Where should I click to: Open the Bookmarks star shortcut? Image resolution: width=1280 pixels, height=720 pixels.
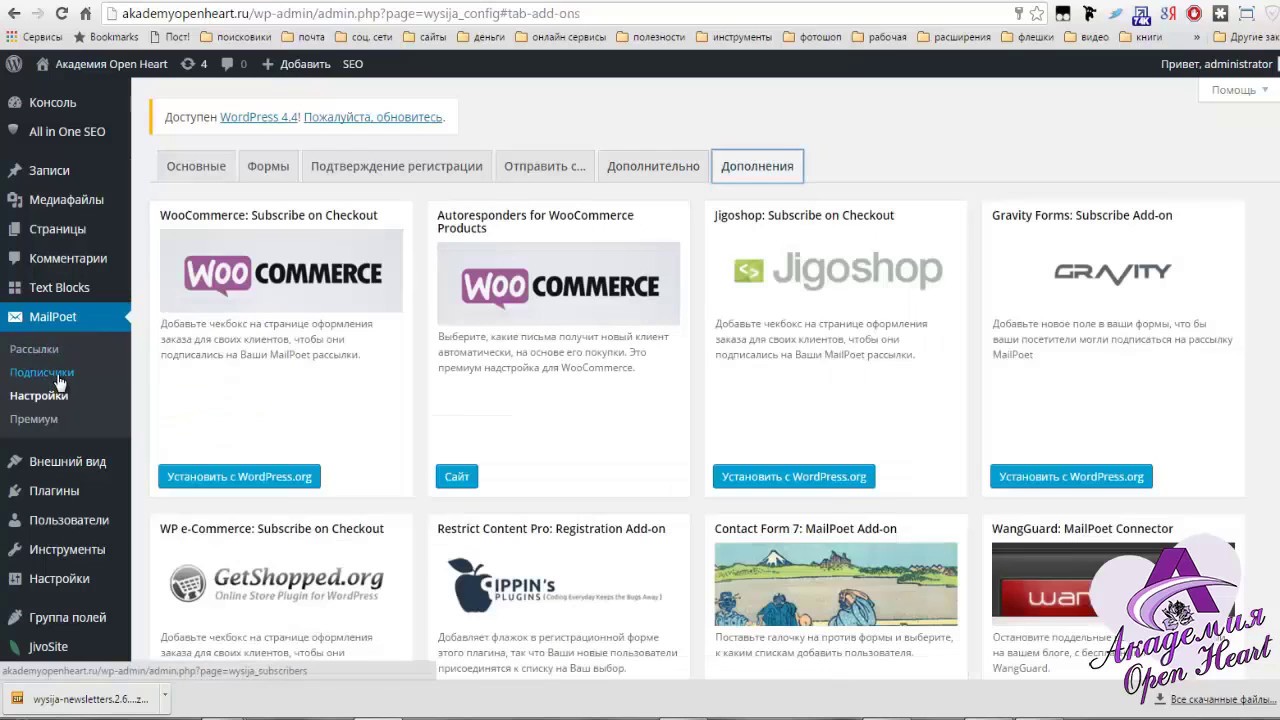[105, 37]
